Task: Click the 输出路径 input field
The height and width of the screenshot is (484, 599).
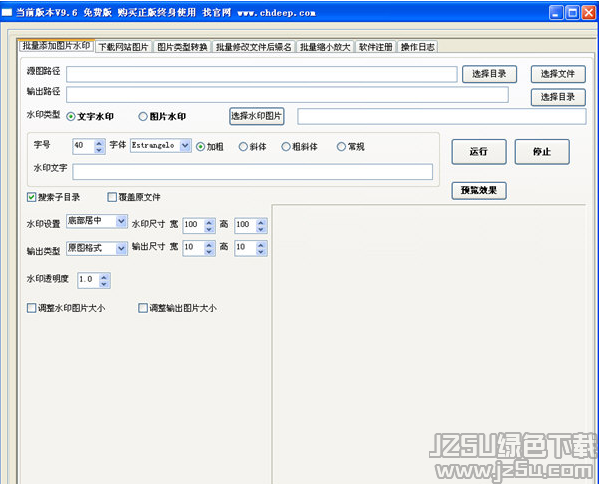Action: pyautogui.click(x=287, y=94)
